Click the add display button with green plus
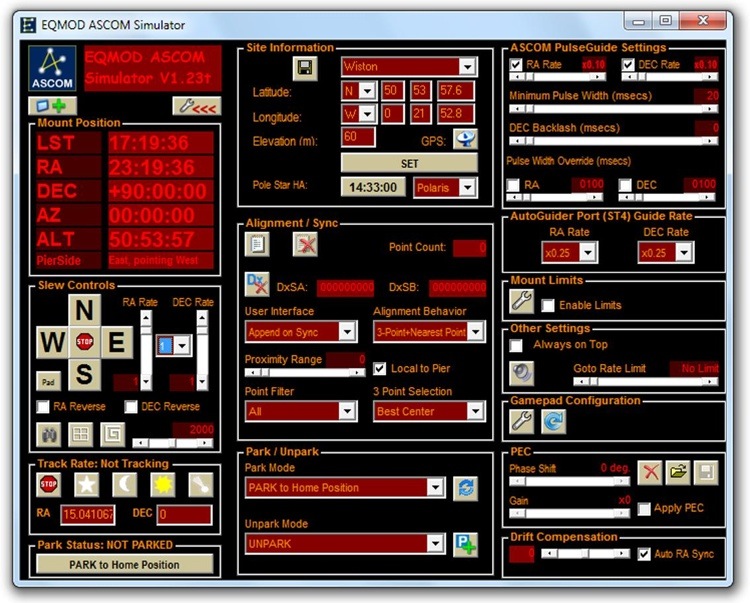This screenshot has height=603, width=750. point(52,106)
